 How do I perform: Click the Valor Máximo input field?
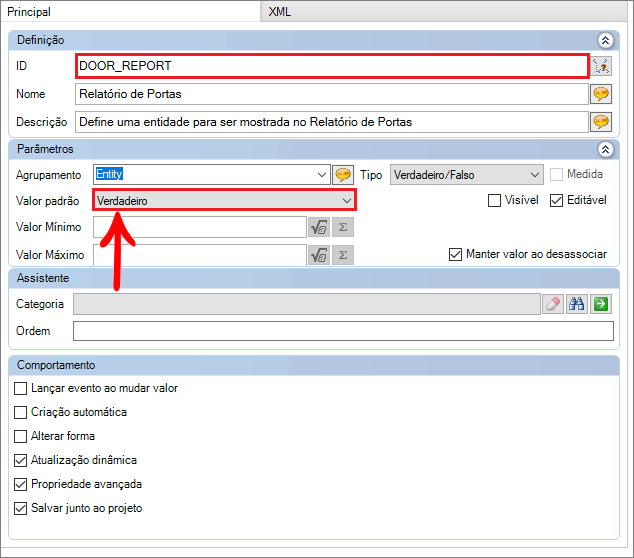[x=200, y=255]
